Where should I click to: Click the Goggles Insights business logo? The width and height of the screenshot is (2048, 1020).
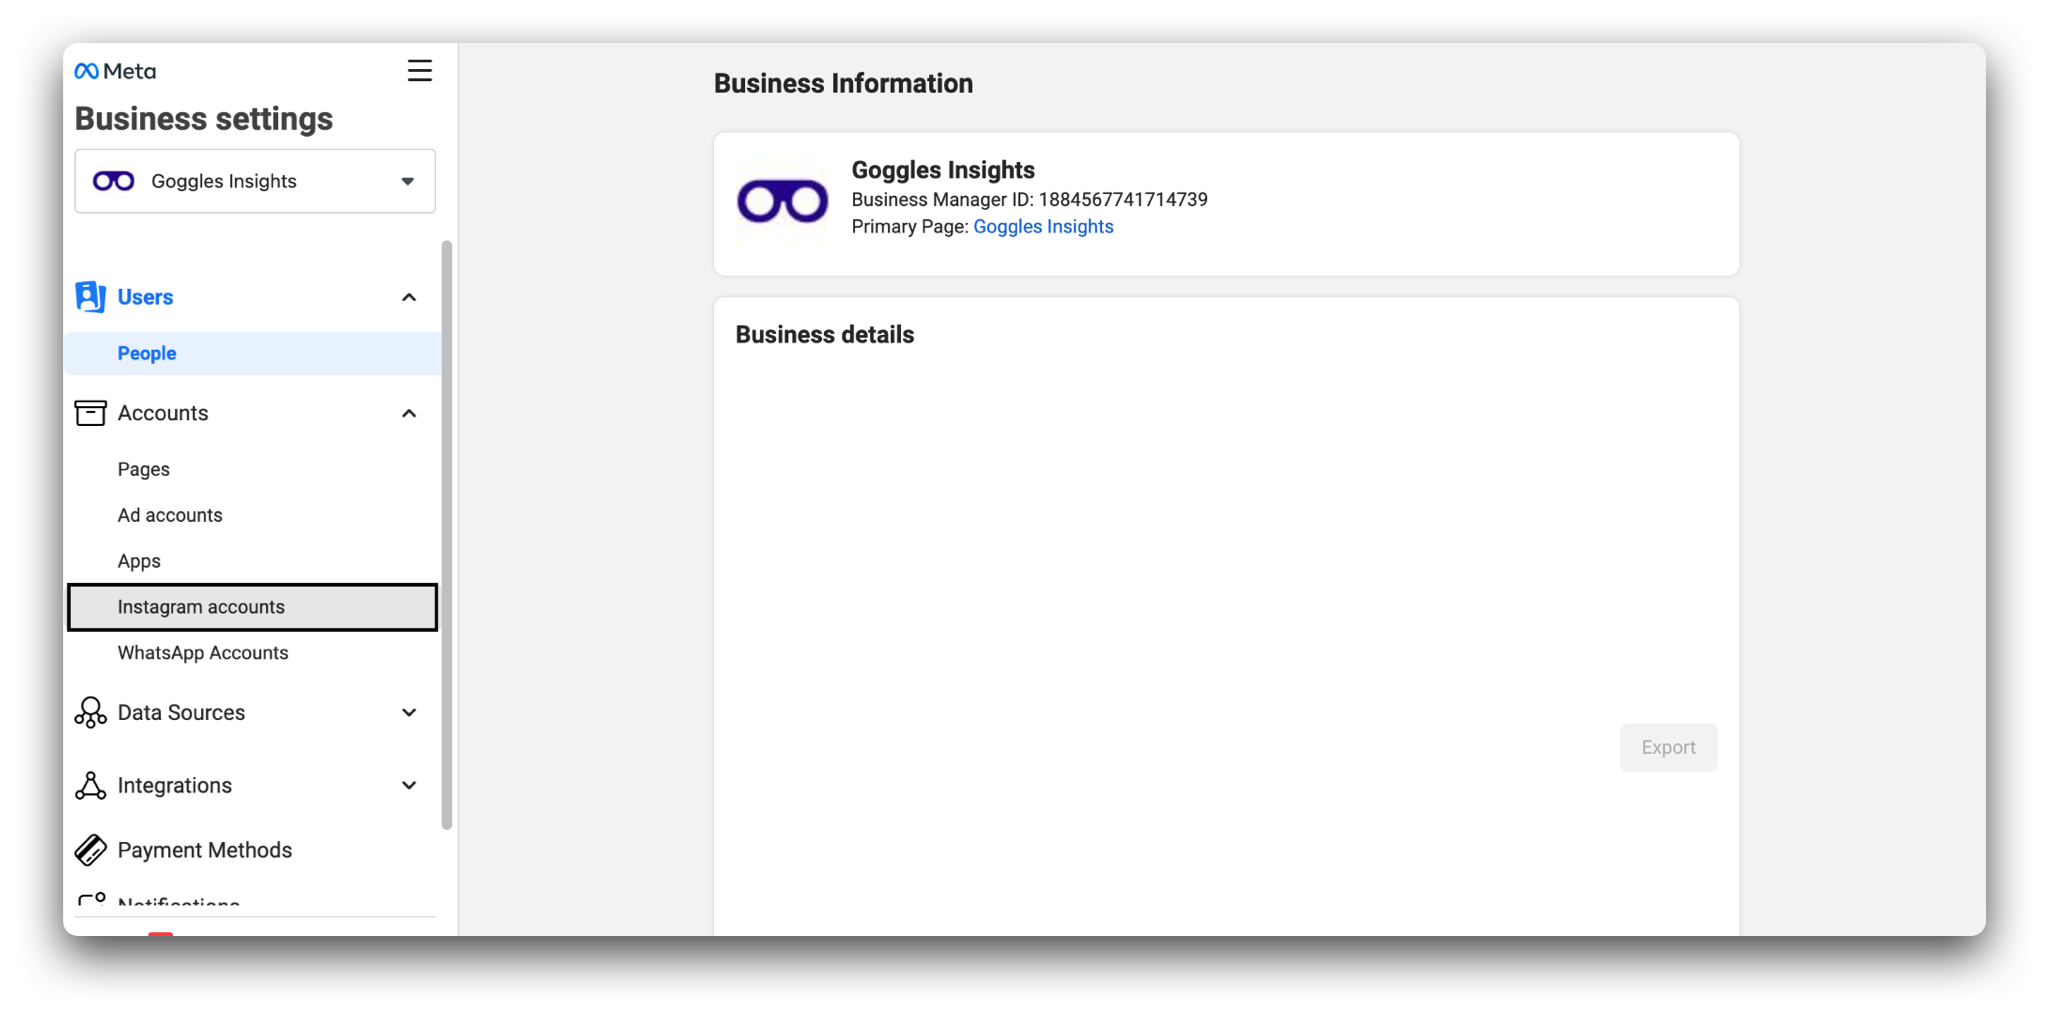[782, 202]
